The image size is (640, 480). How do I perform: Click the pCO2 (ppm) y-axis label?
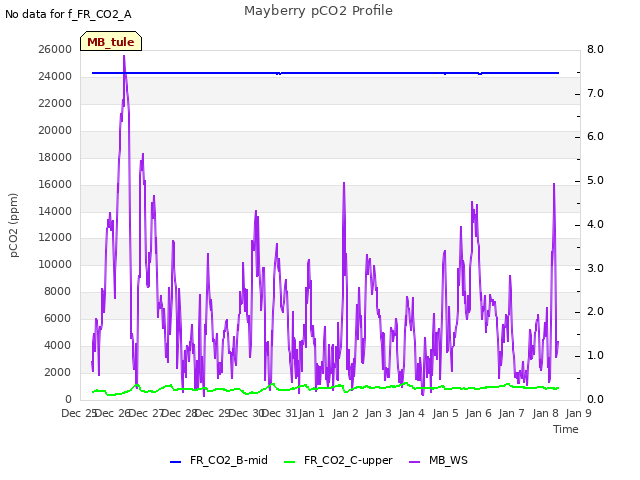coord(13,225)
